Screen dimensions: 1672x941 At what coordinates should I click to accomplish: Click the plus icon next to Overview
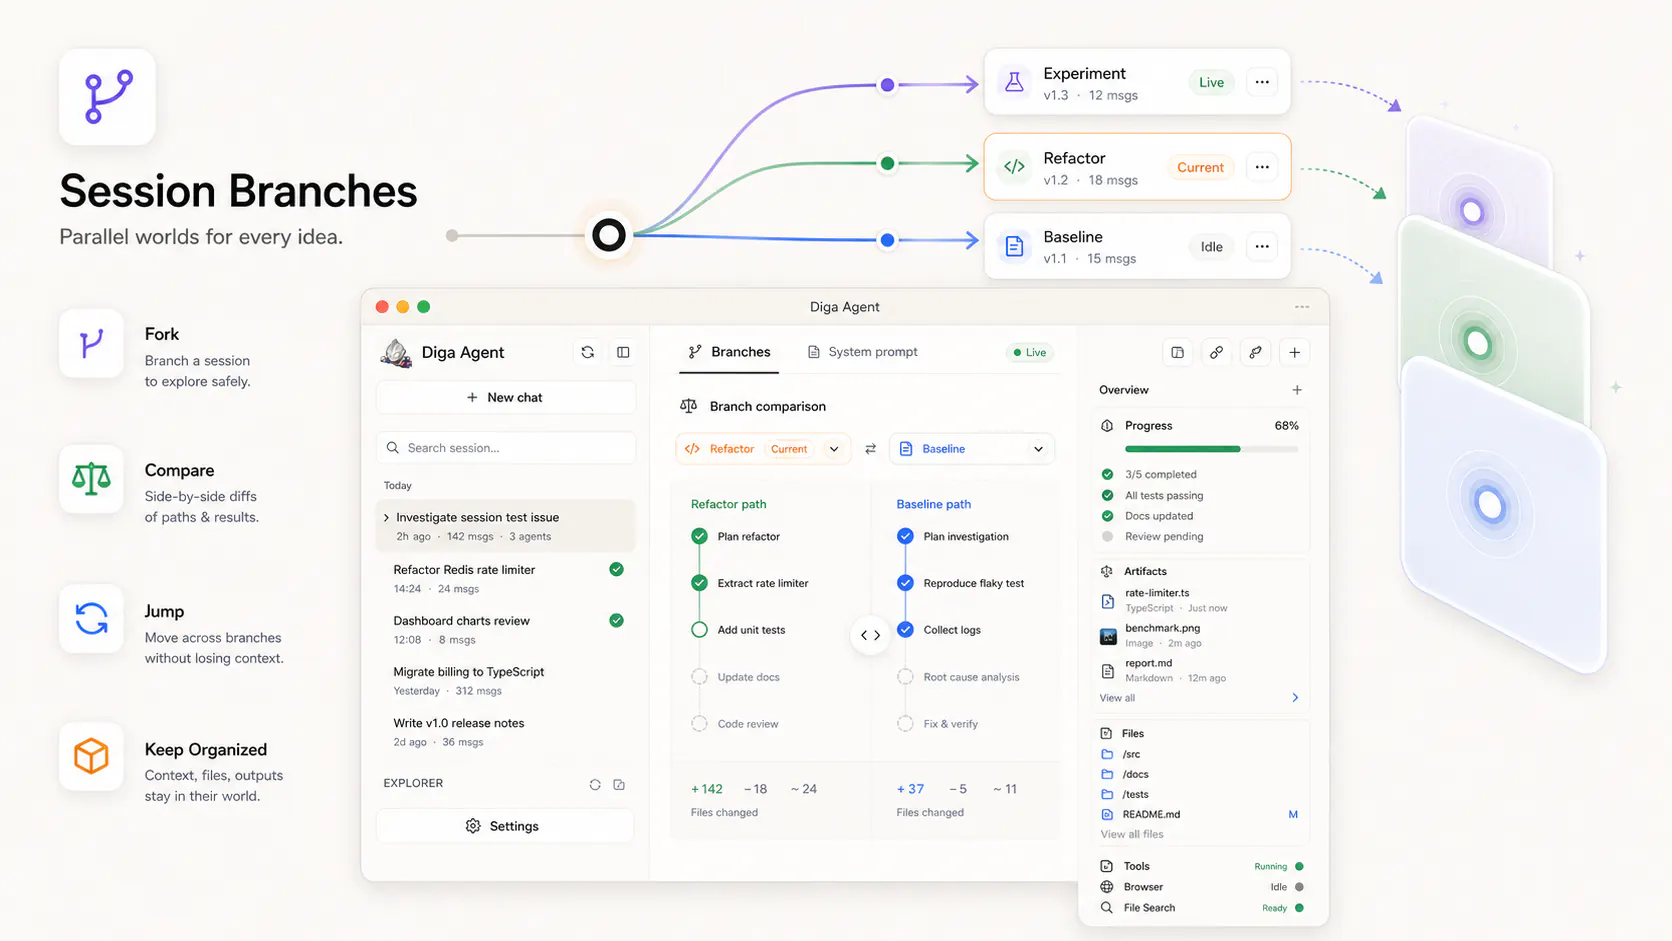(1297, 390)
